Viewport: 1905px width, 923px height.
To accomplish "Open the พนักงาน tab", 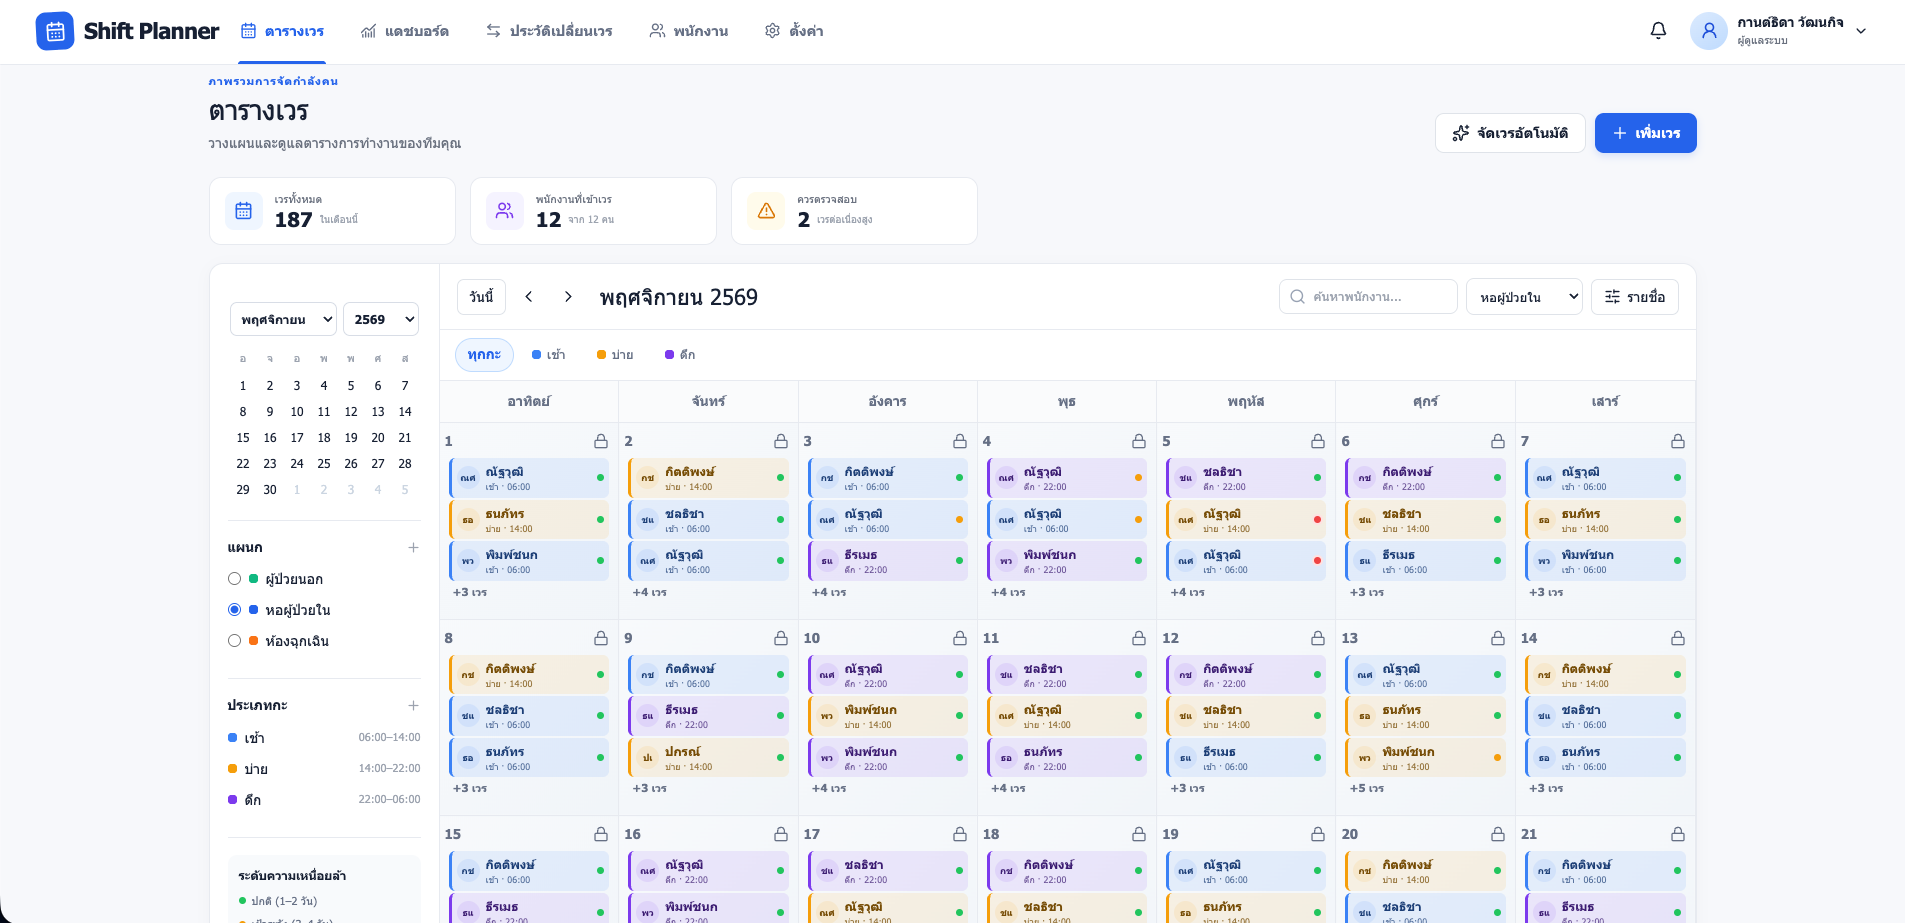I will point(689,31).
